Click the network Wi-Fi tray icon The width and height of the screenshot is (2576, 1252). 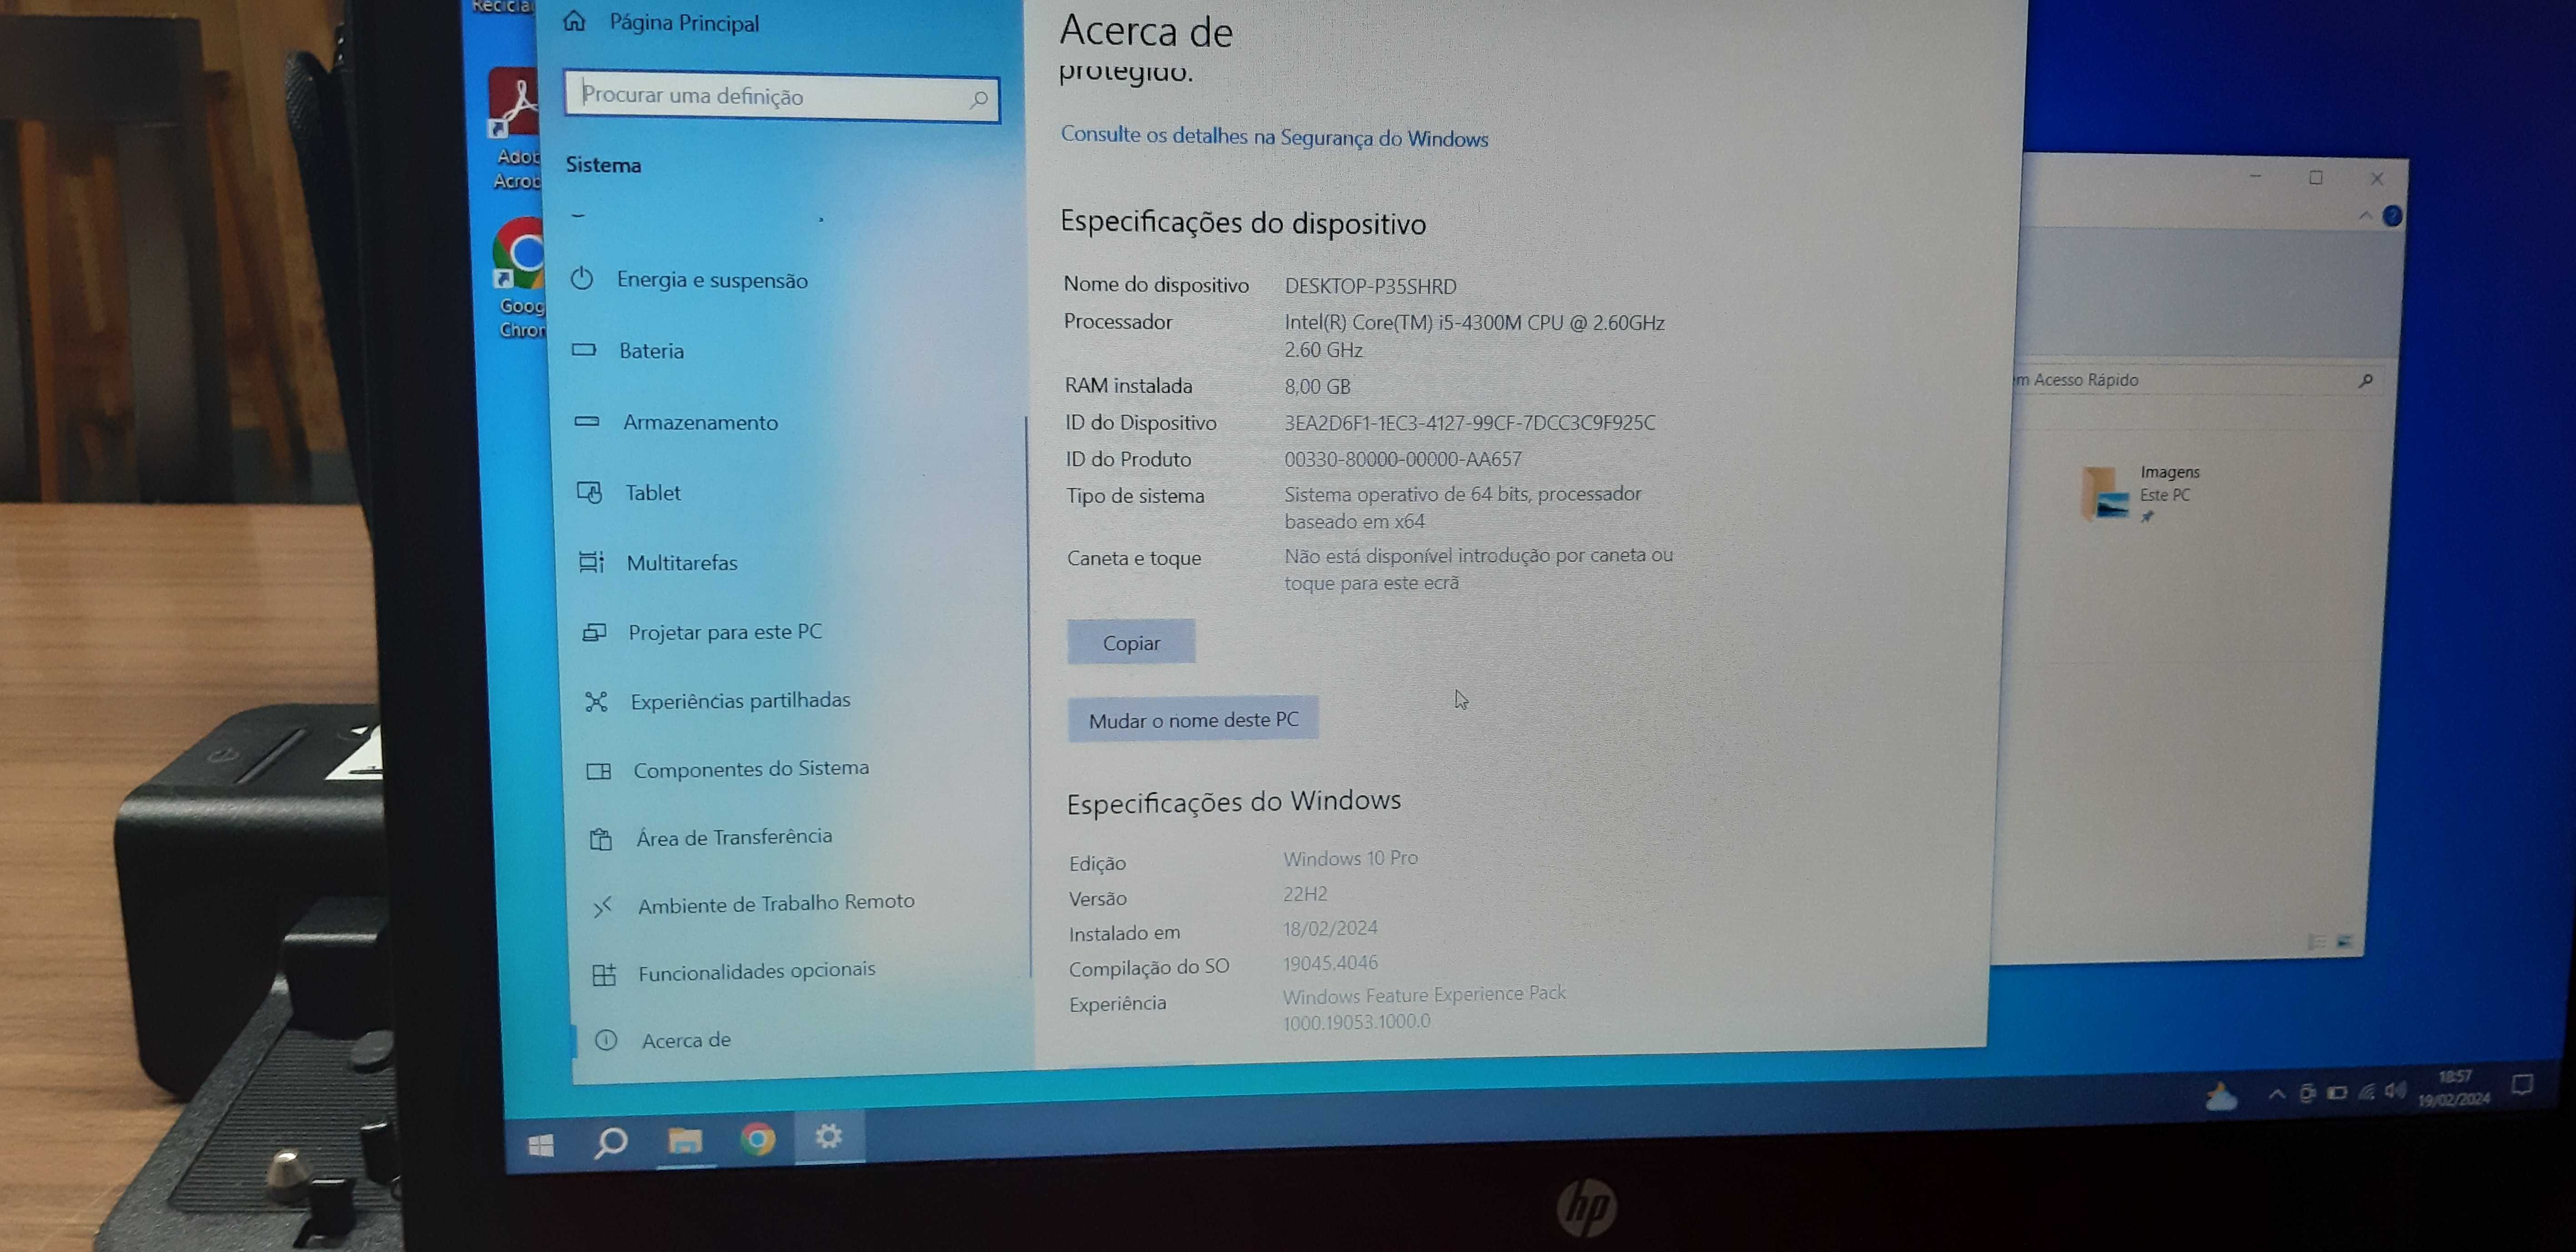point(2366,1092)
